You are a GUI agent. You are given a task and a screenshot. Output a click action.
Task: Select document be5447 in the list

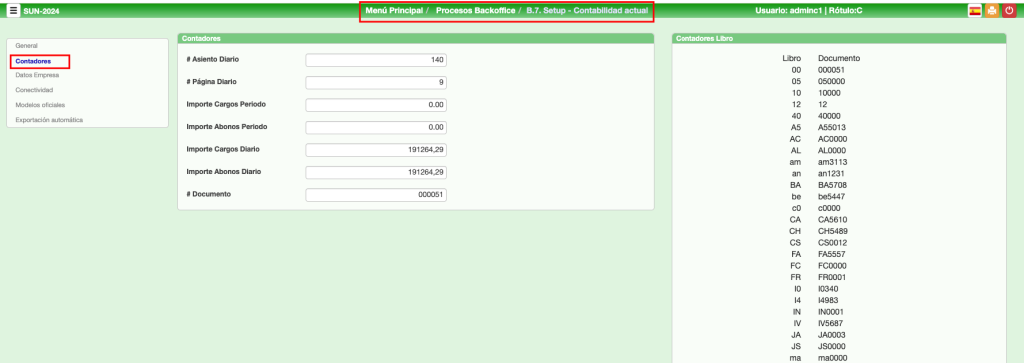point(832,197)
